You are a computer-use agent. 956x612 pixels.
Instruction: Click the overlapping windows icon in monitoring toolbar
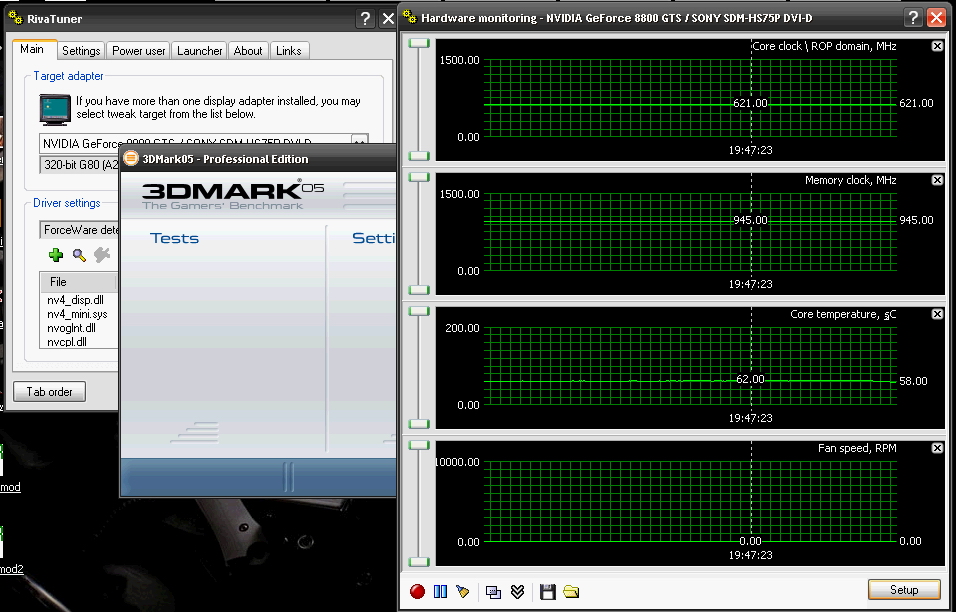point(493,591)
